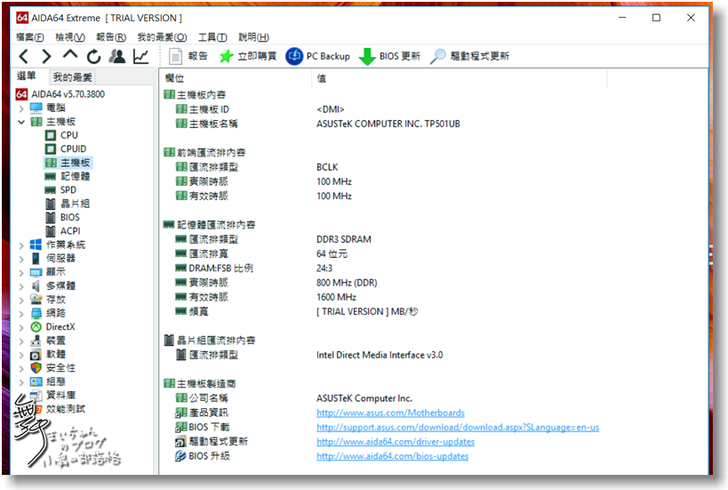Expand the 網路 tree node
Screen dimensions: 728x490
pos(21,314)
